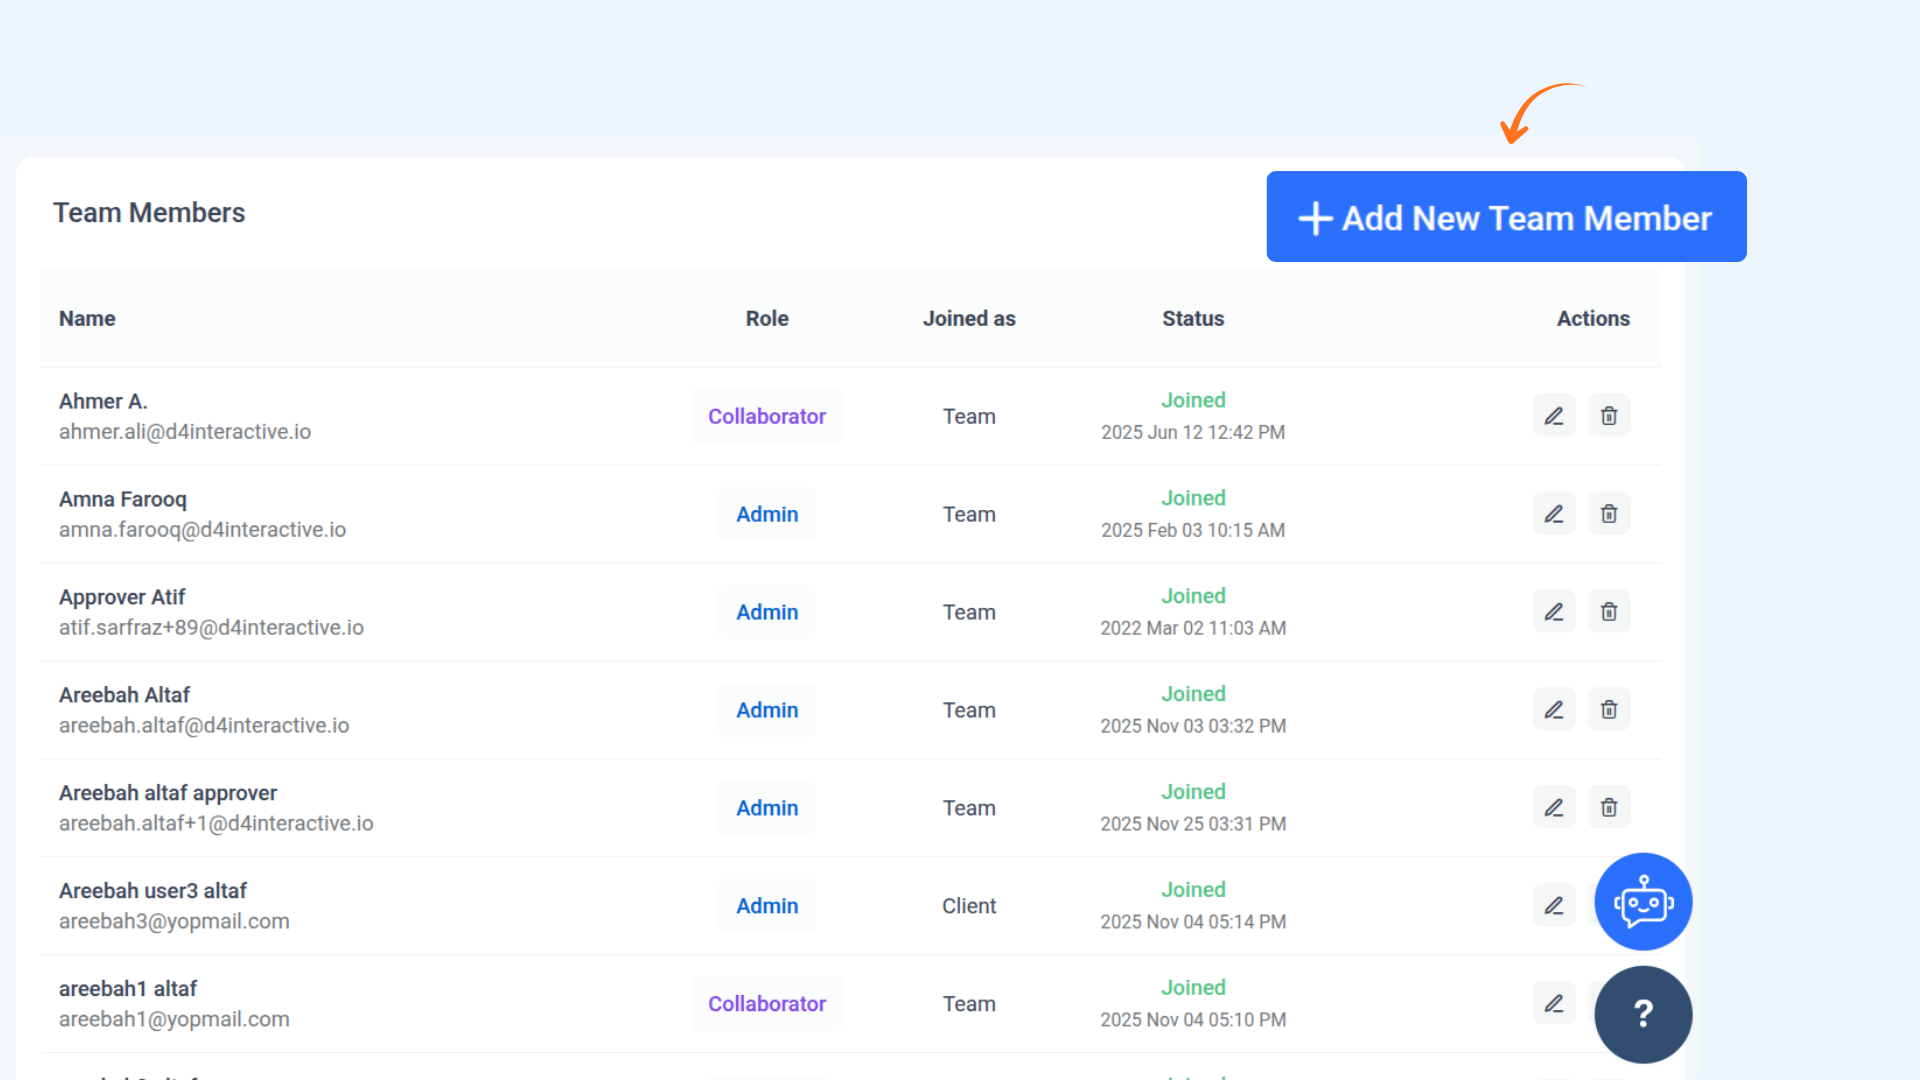Viewport: 1920px width, 1080px height.
Task: Trash the Areebah Altaf member row
Action: point(1609,710)
